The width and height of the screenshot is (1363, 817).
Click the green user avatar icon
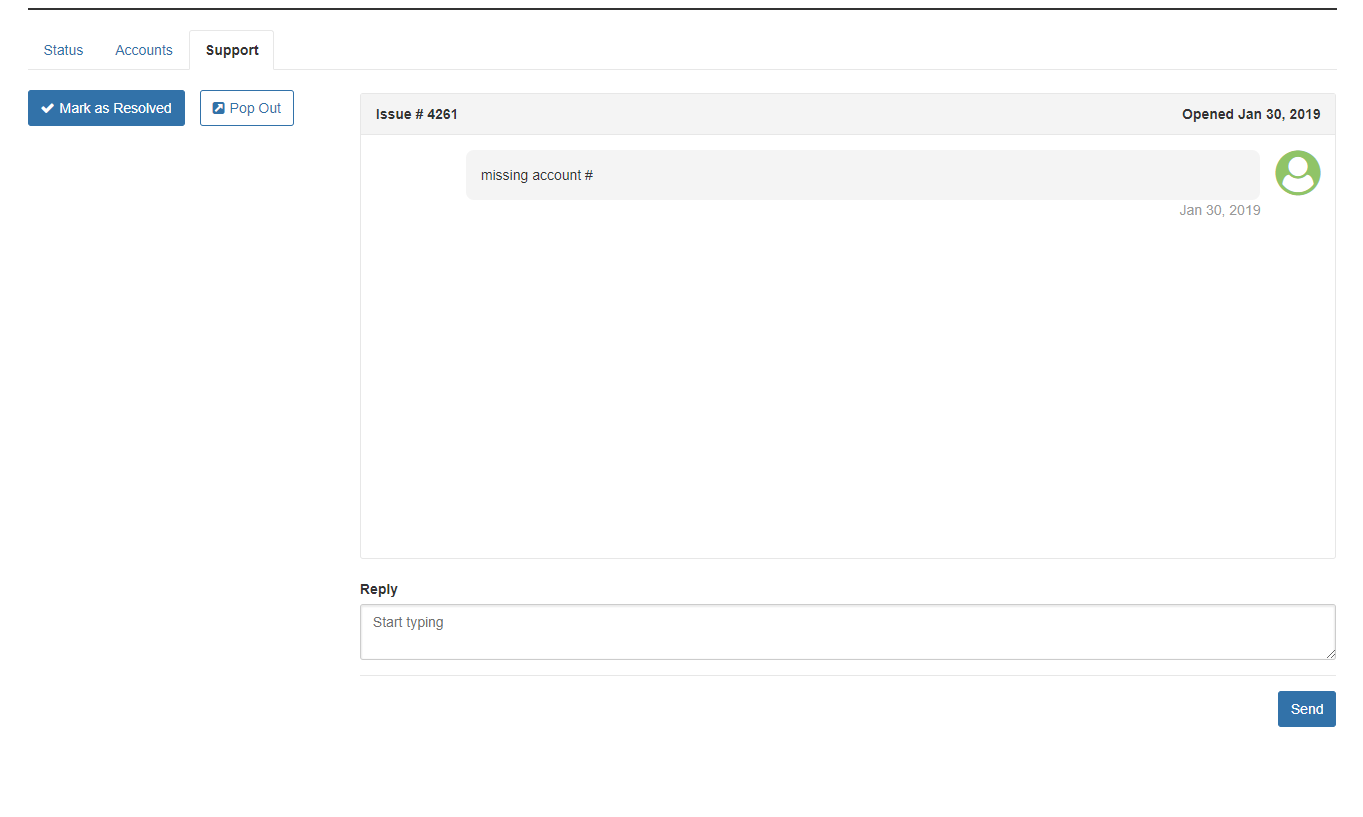click(x=1297, y=173)
